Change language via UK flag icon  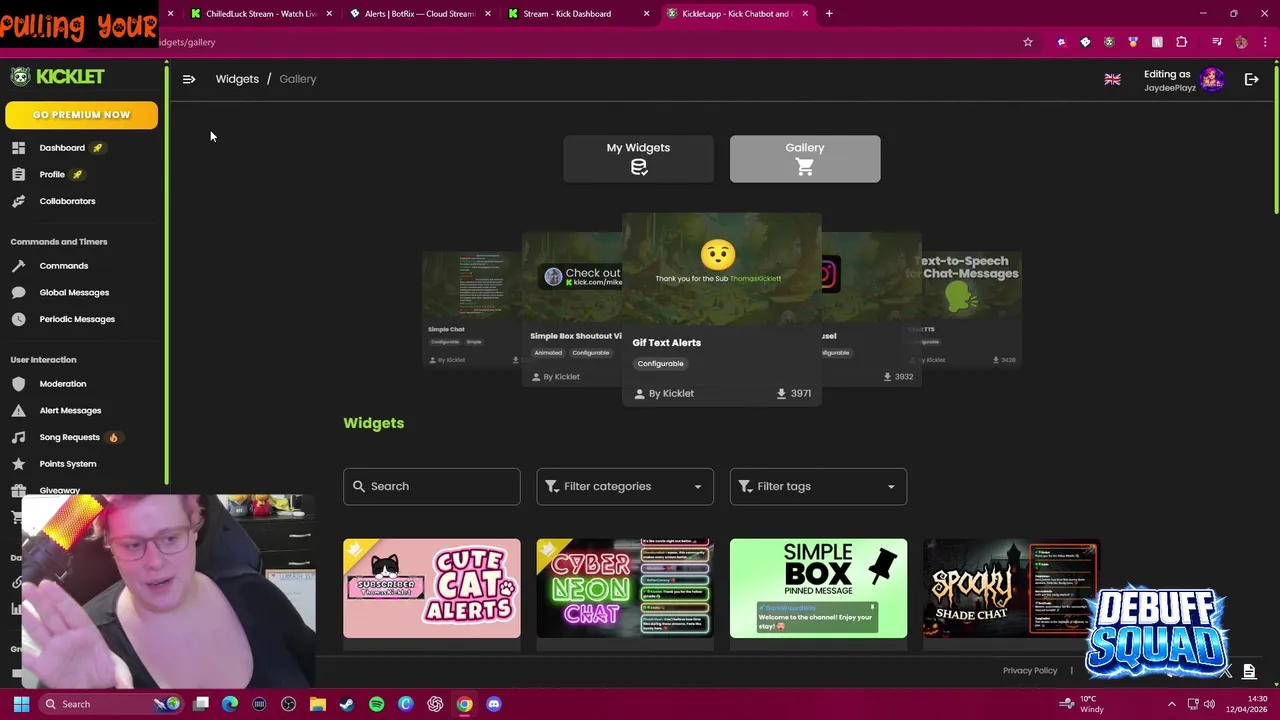(x=1112, y=80)
